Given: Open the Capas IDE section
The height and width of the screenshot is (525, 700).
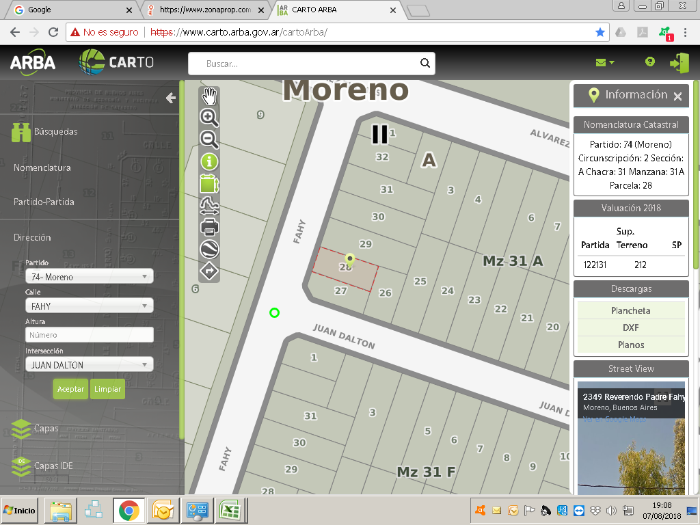Looking at the screenshot, I should pyautogui.click(x=42, y=466).
